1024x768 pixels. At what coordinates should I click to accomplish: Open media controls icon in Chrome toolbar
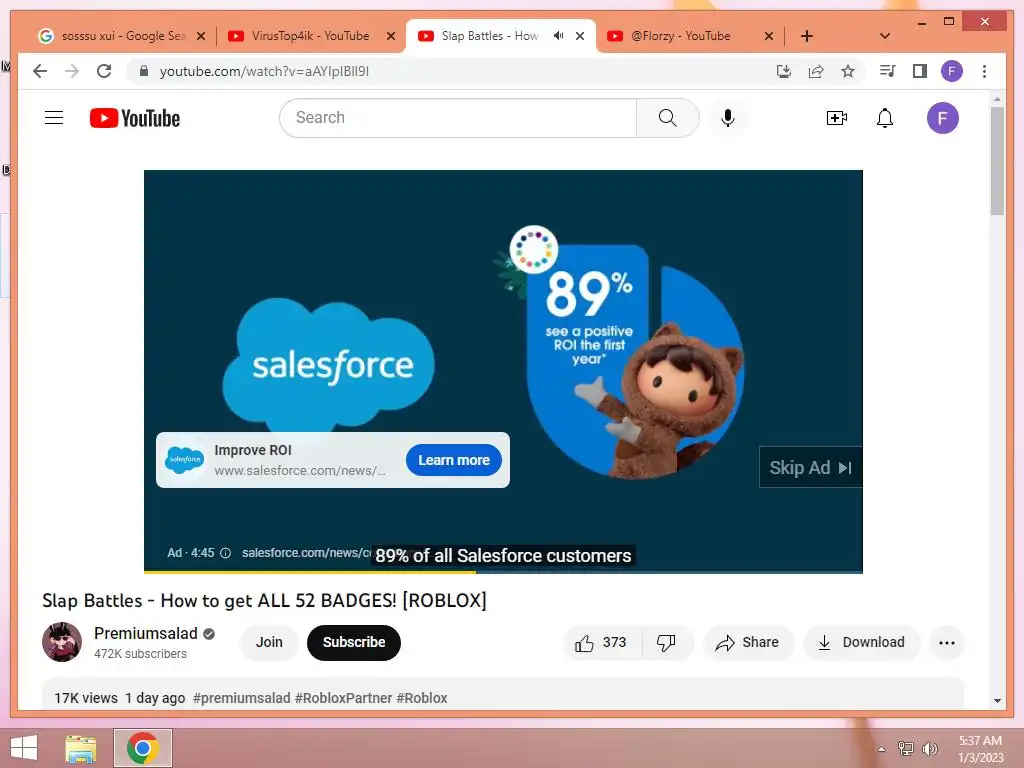887,71
